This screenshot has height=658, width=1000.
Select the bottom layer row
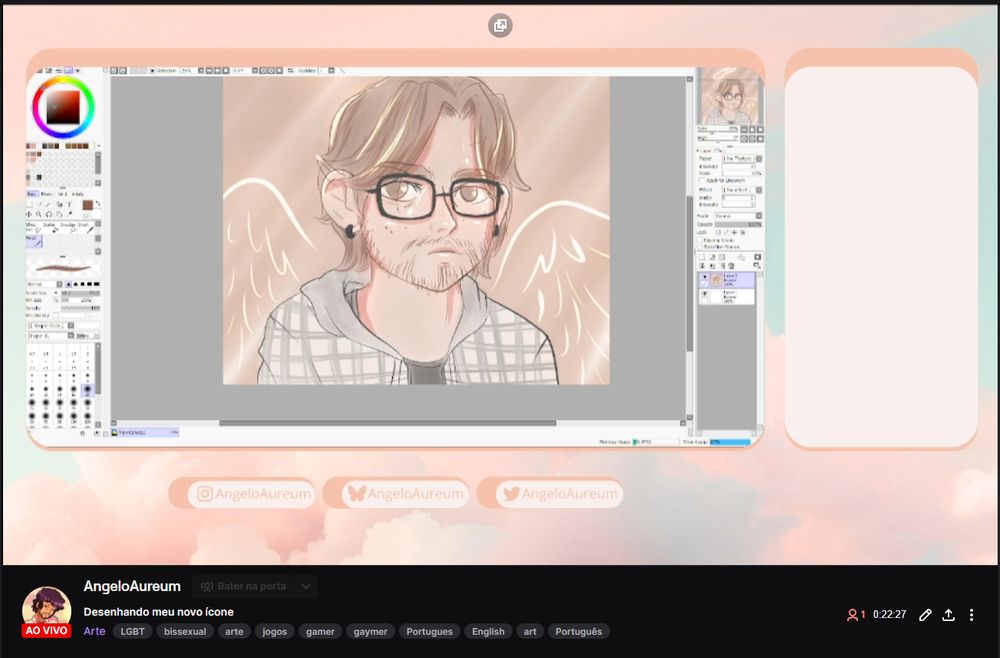(727, 296)
